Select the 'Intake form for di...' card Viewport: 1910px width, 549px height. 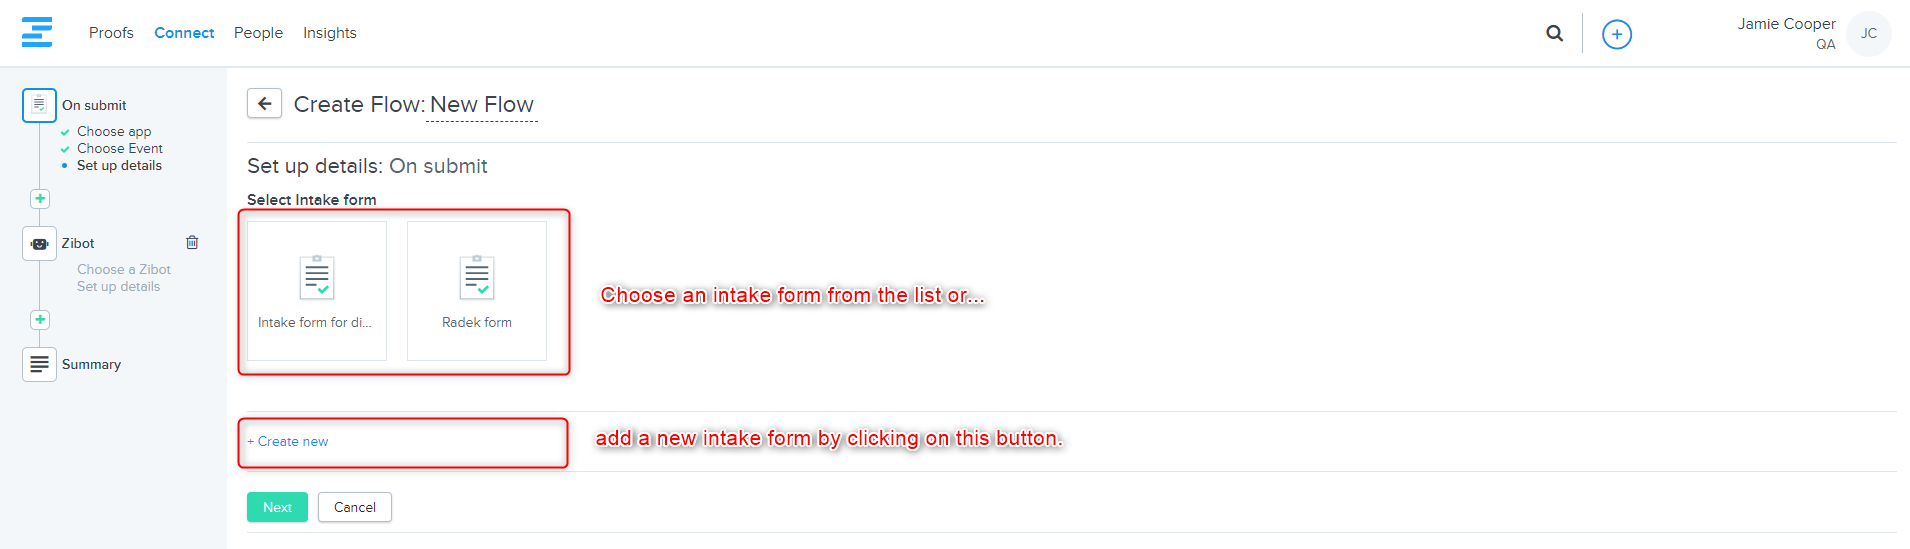coord(317,290)
